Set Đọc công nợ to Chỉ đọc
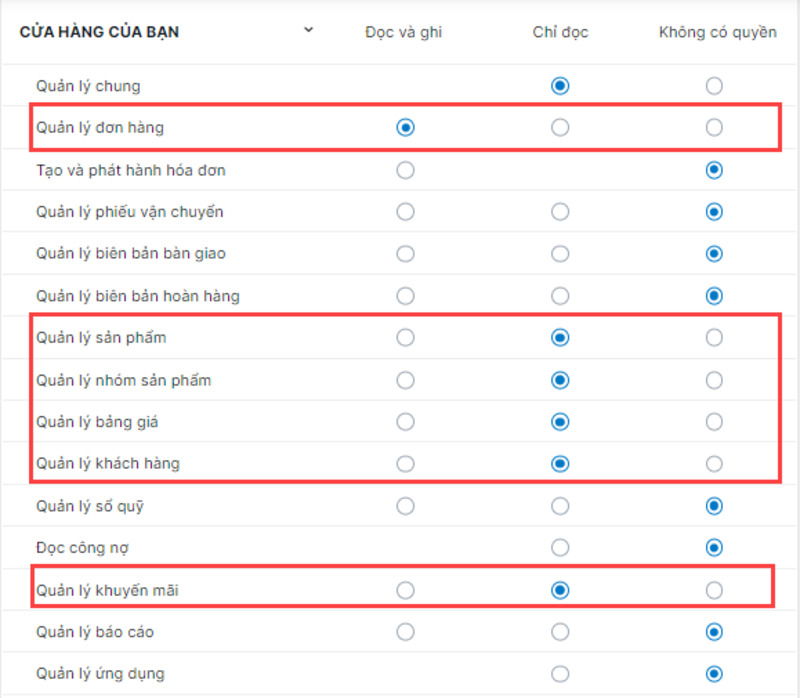 [562, 547]
